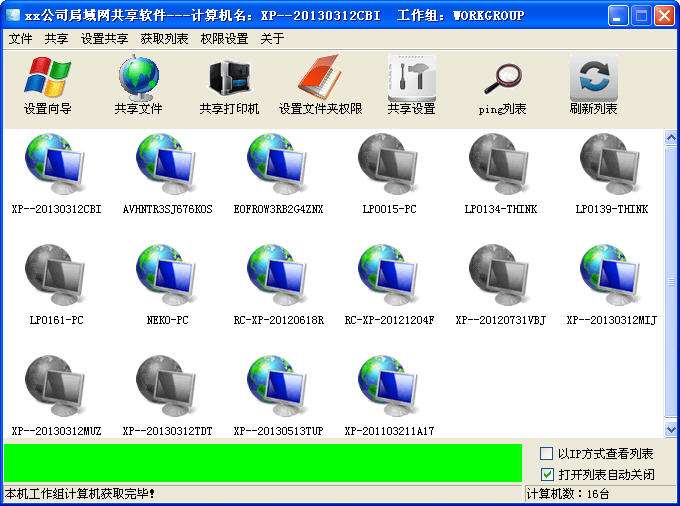Select offline computer LP0161-PC

click(56, 285)
